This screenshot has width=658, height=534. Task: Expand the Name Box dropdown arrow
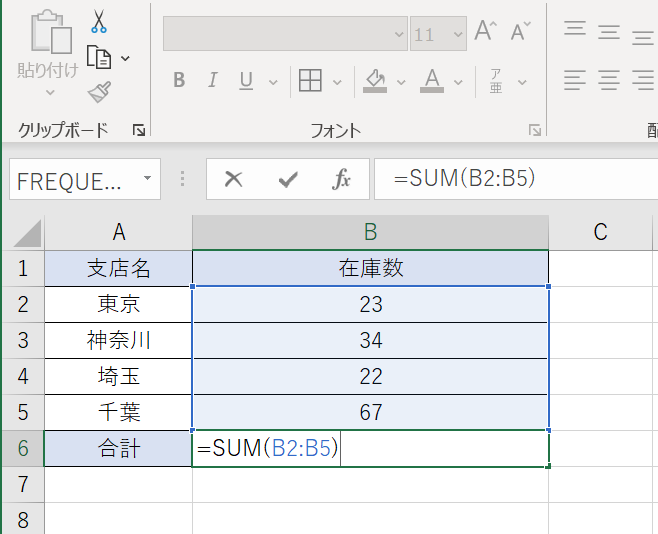click(147, 179)
